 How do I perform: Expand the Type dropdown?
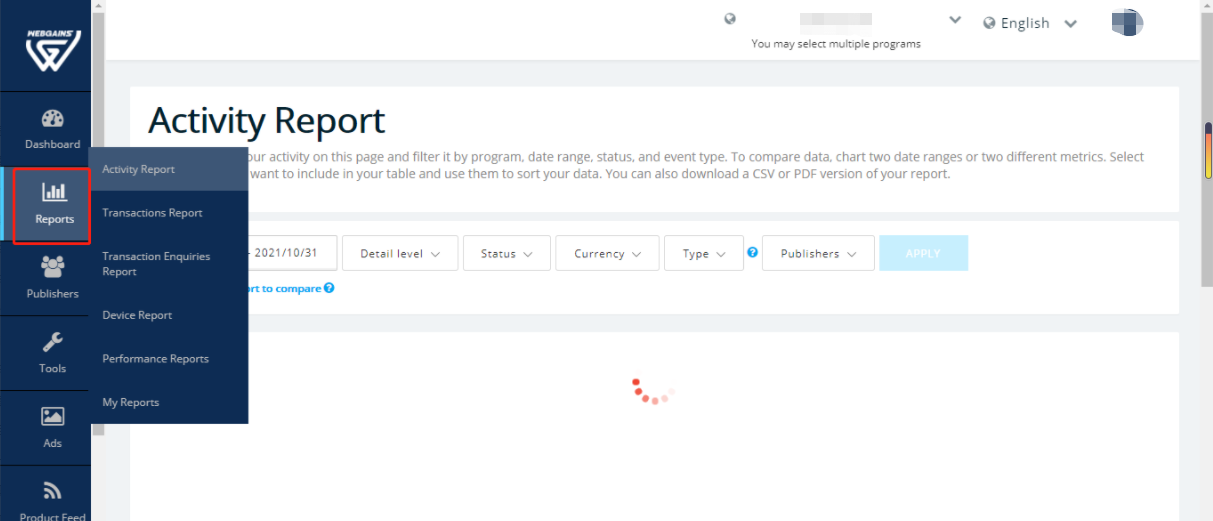(704, 253)
